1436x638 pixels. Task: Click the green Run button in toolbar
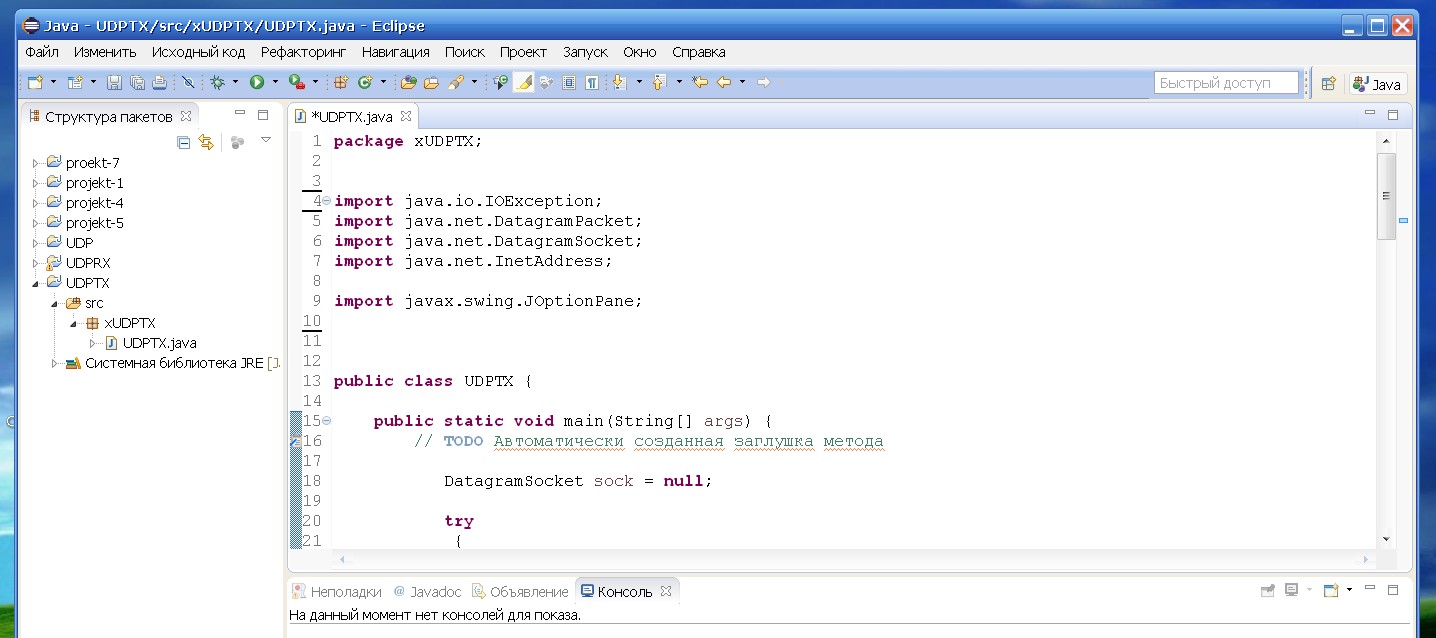pos(257,83)
